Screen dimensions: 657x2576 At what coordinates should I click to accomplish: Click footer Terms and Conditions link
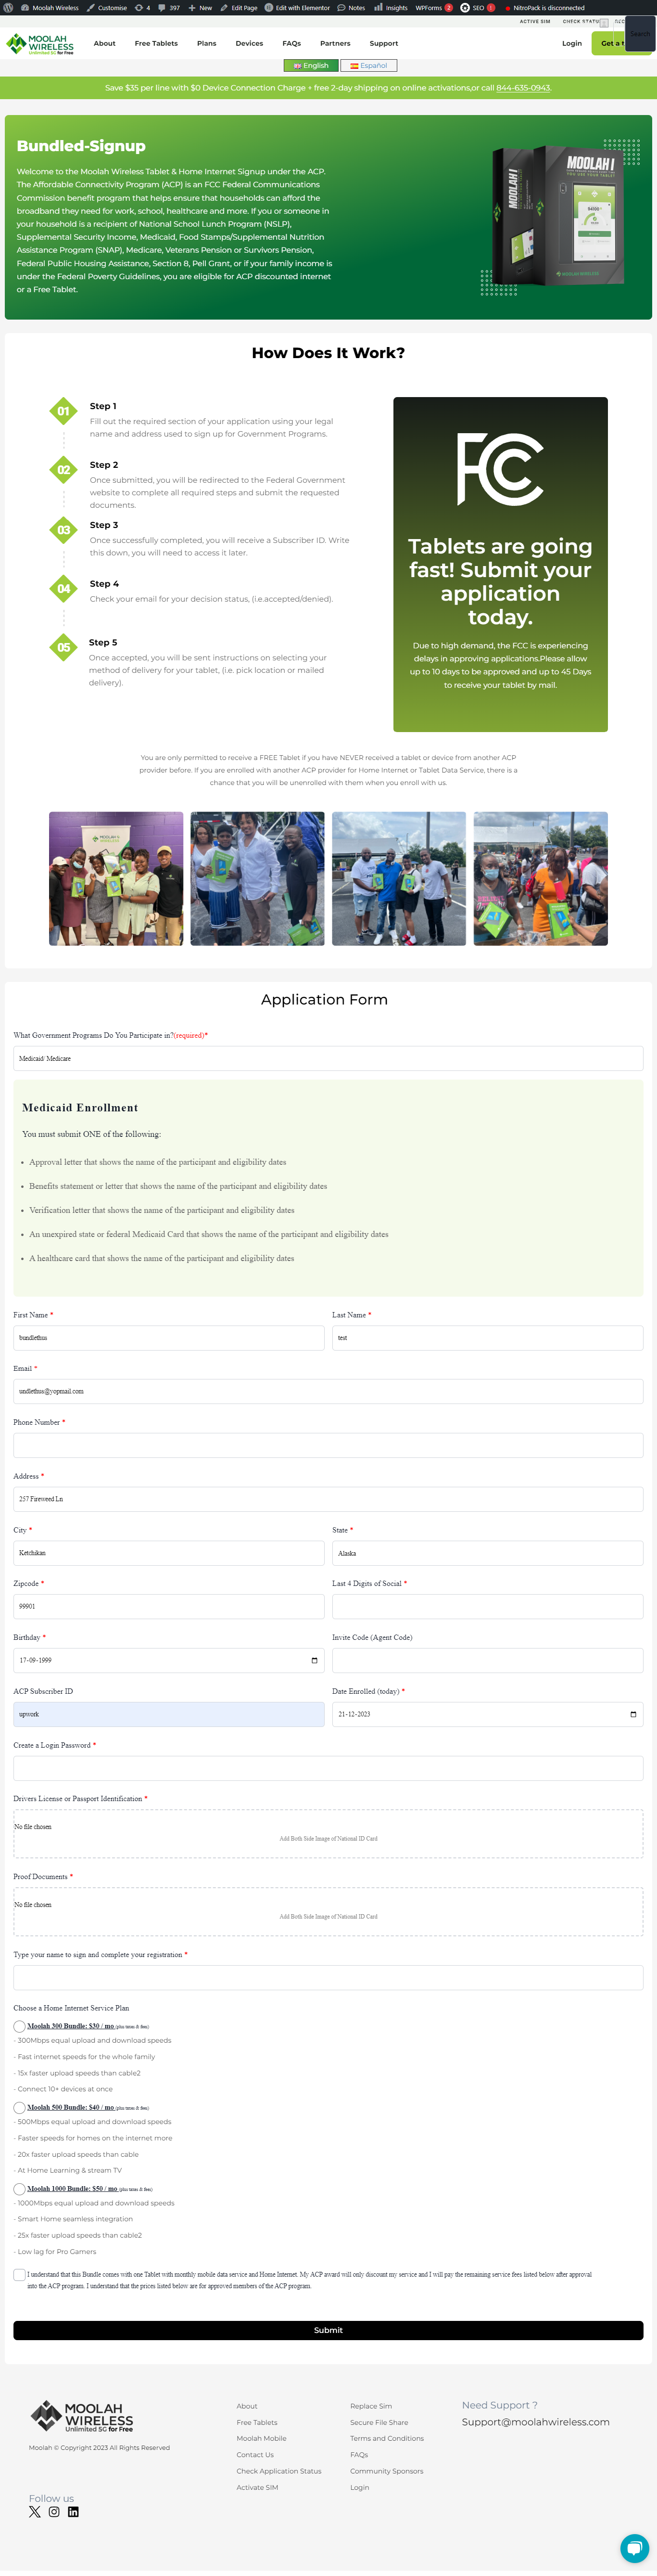(x=387, y=2438)
